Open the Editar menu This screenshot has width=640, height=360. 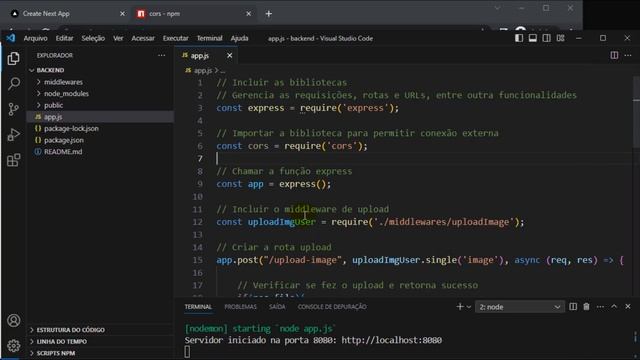(x=64, y=38)
